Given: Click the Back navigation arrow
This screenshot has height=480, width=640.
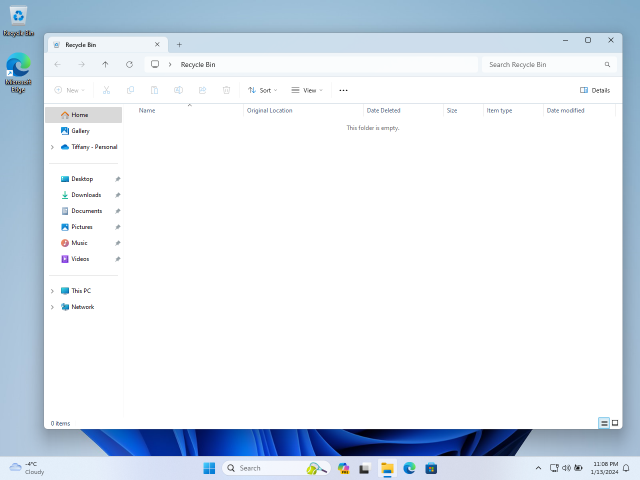Looking at the screenshot, I should tap(58, 64).
